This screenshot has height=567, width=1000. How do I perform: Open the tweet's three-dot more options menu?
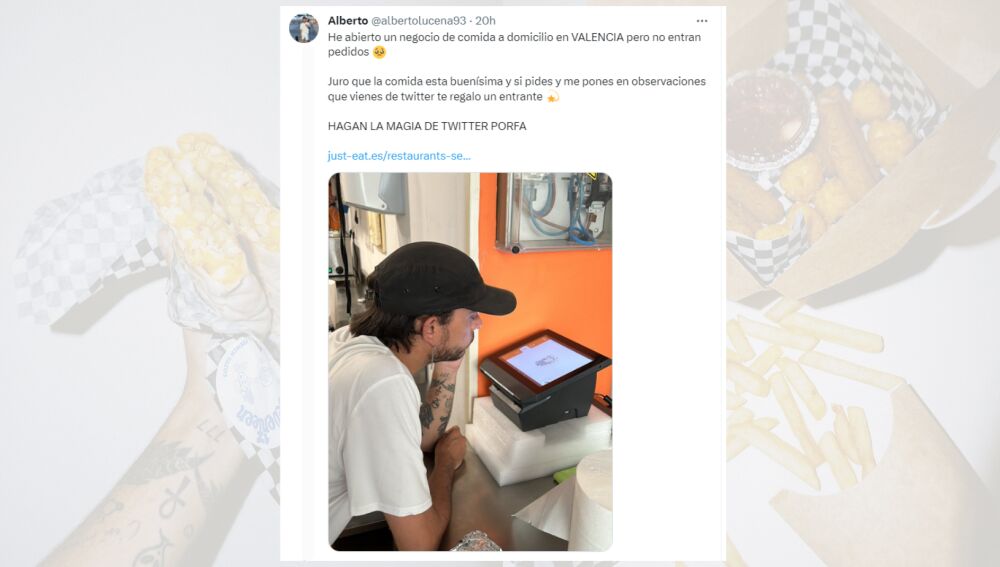point(702,21)
